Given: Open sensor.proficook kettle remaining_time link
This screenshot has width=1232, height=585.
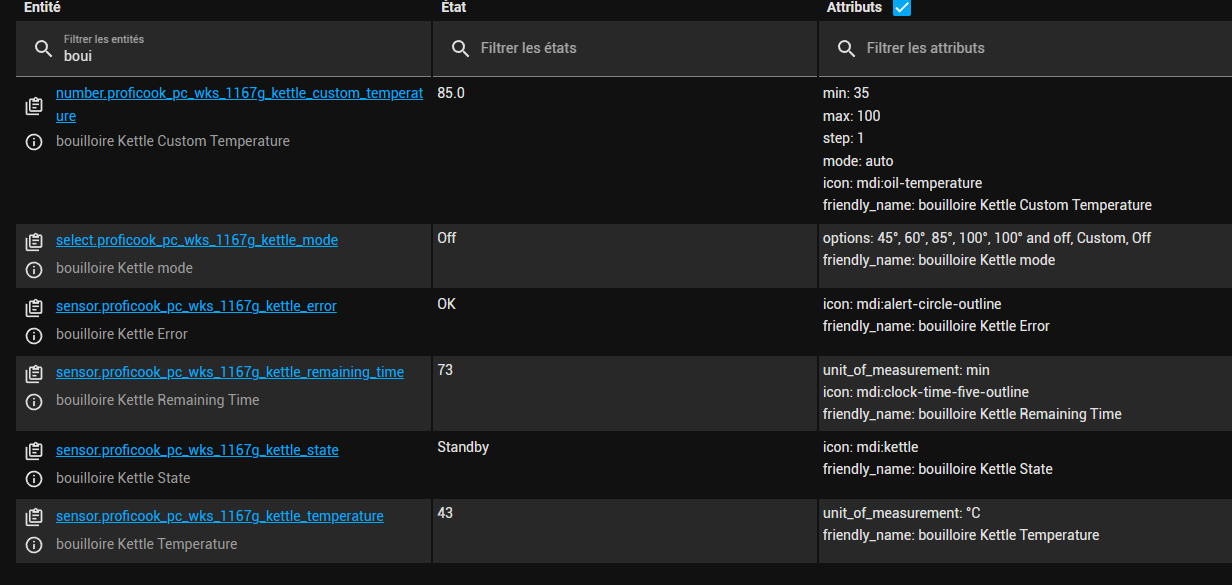Looking at the screenshot, I should click(x=230, y=372).
